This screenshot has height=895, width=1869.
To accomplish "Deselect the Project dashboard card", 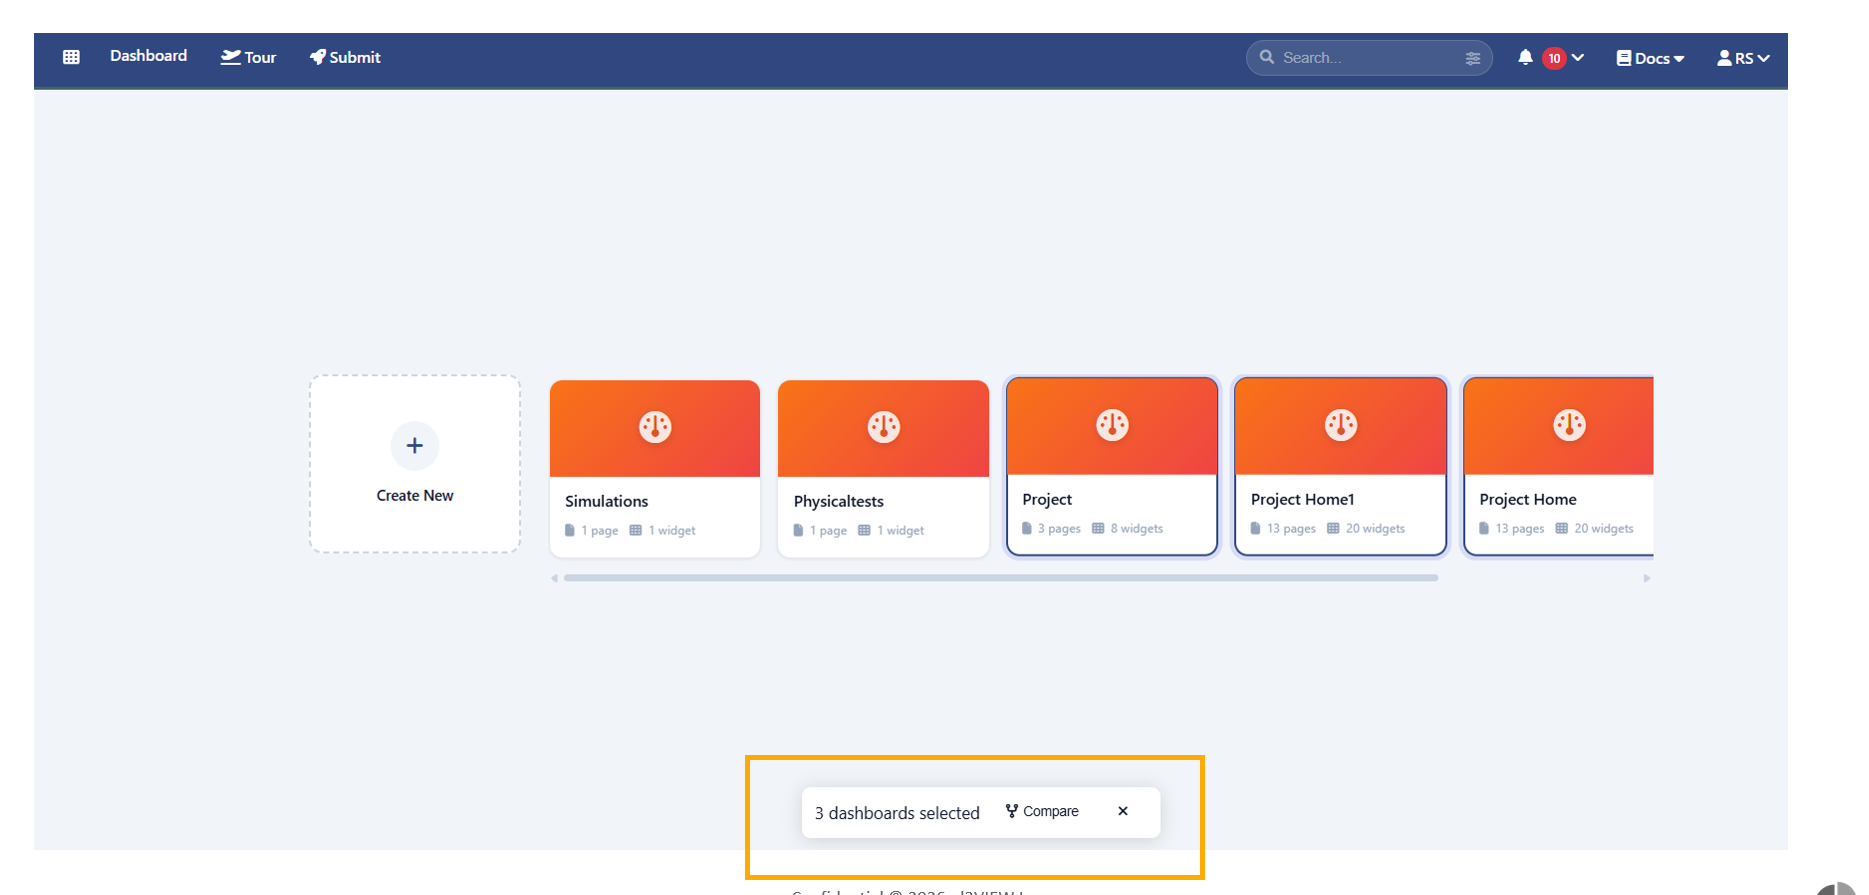I will (x=1111, y=510).
